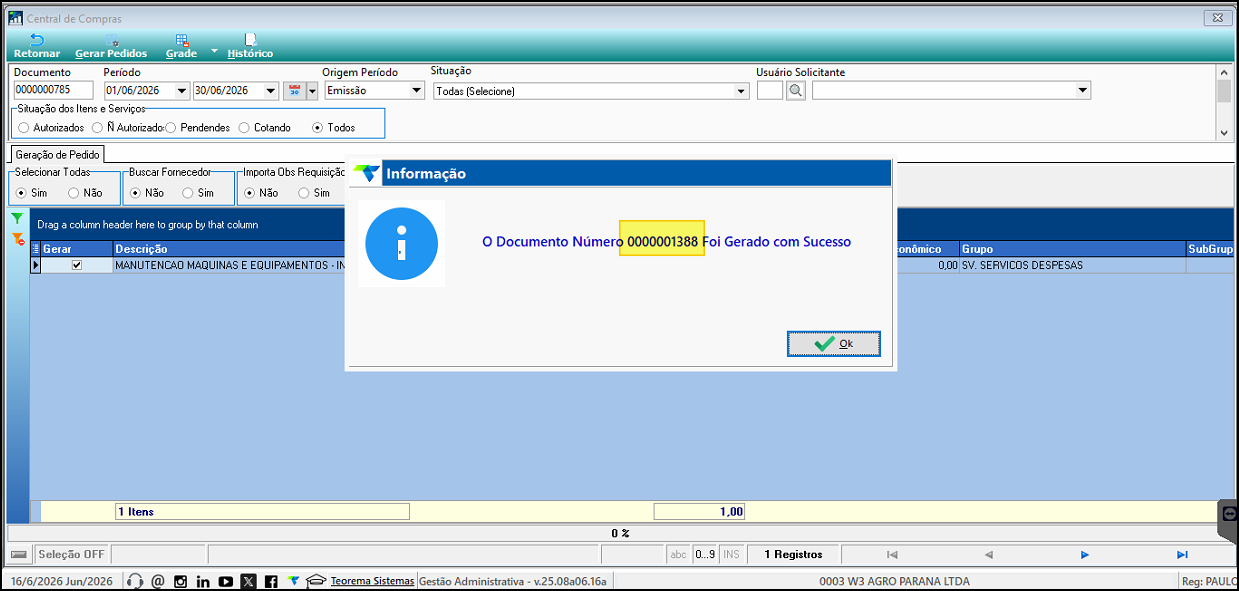Click the Teorema logo icon in status bar
The width and height of the screenshot is (1239, 591).
[293, 581]
